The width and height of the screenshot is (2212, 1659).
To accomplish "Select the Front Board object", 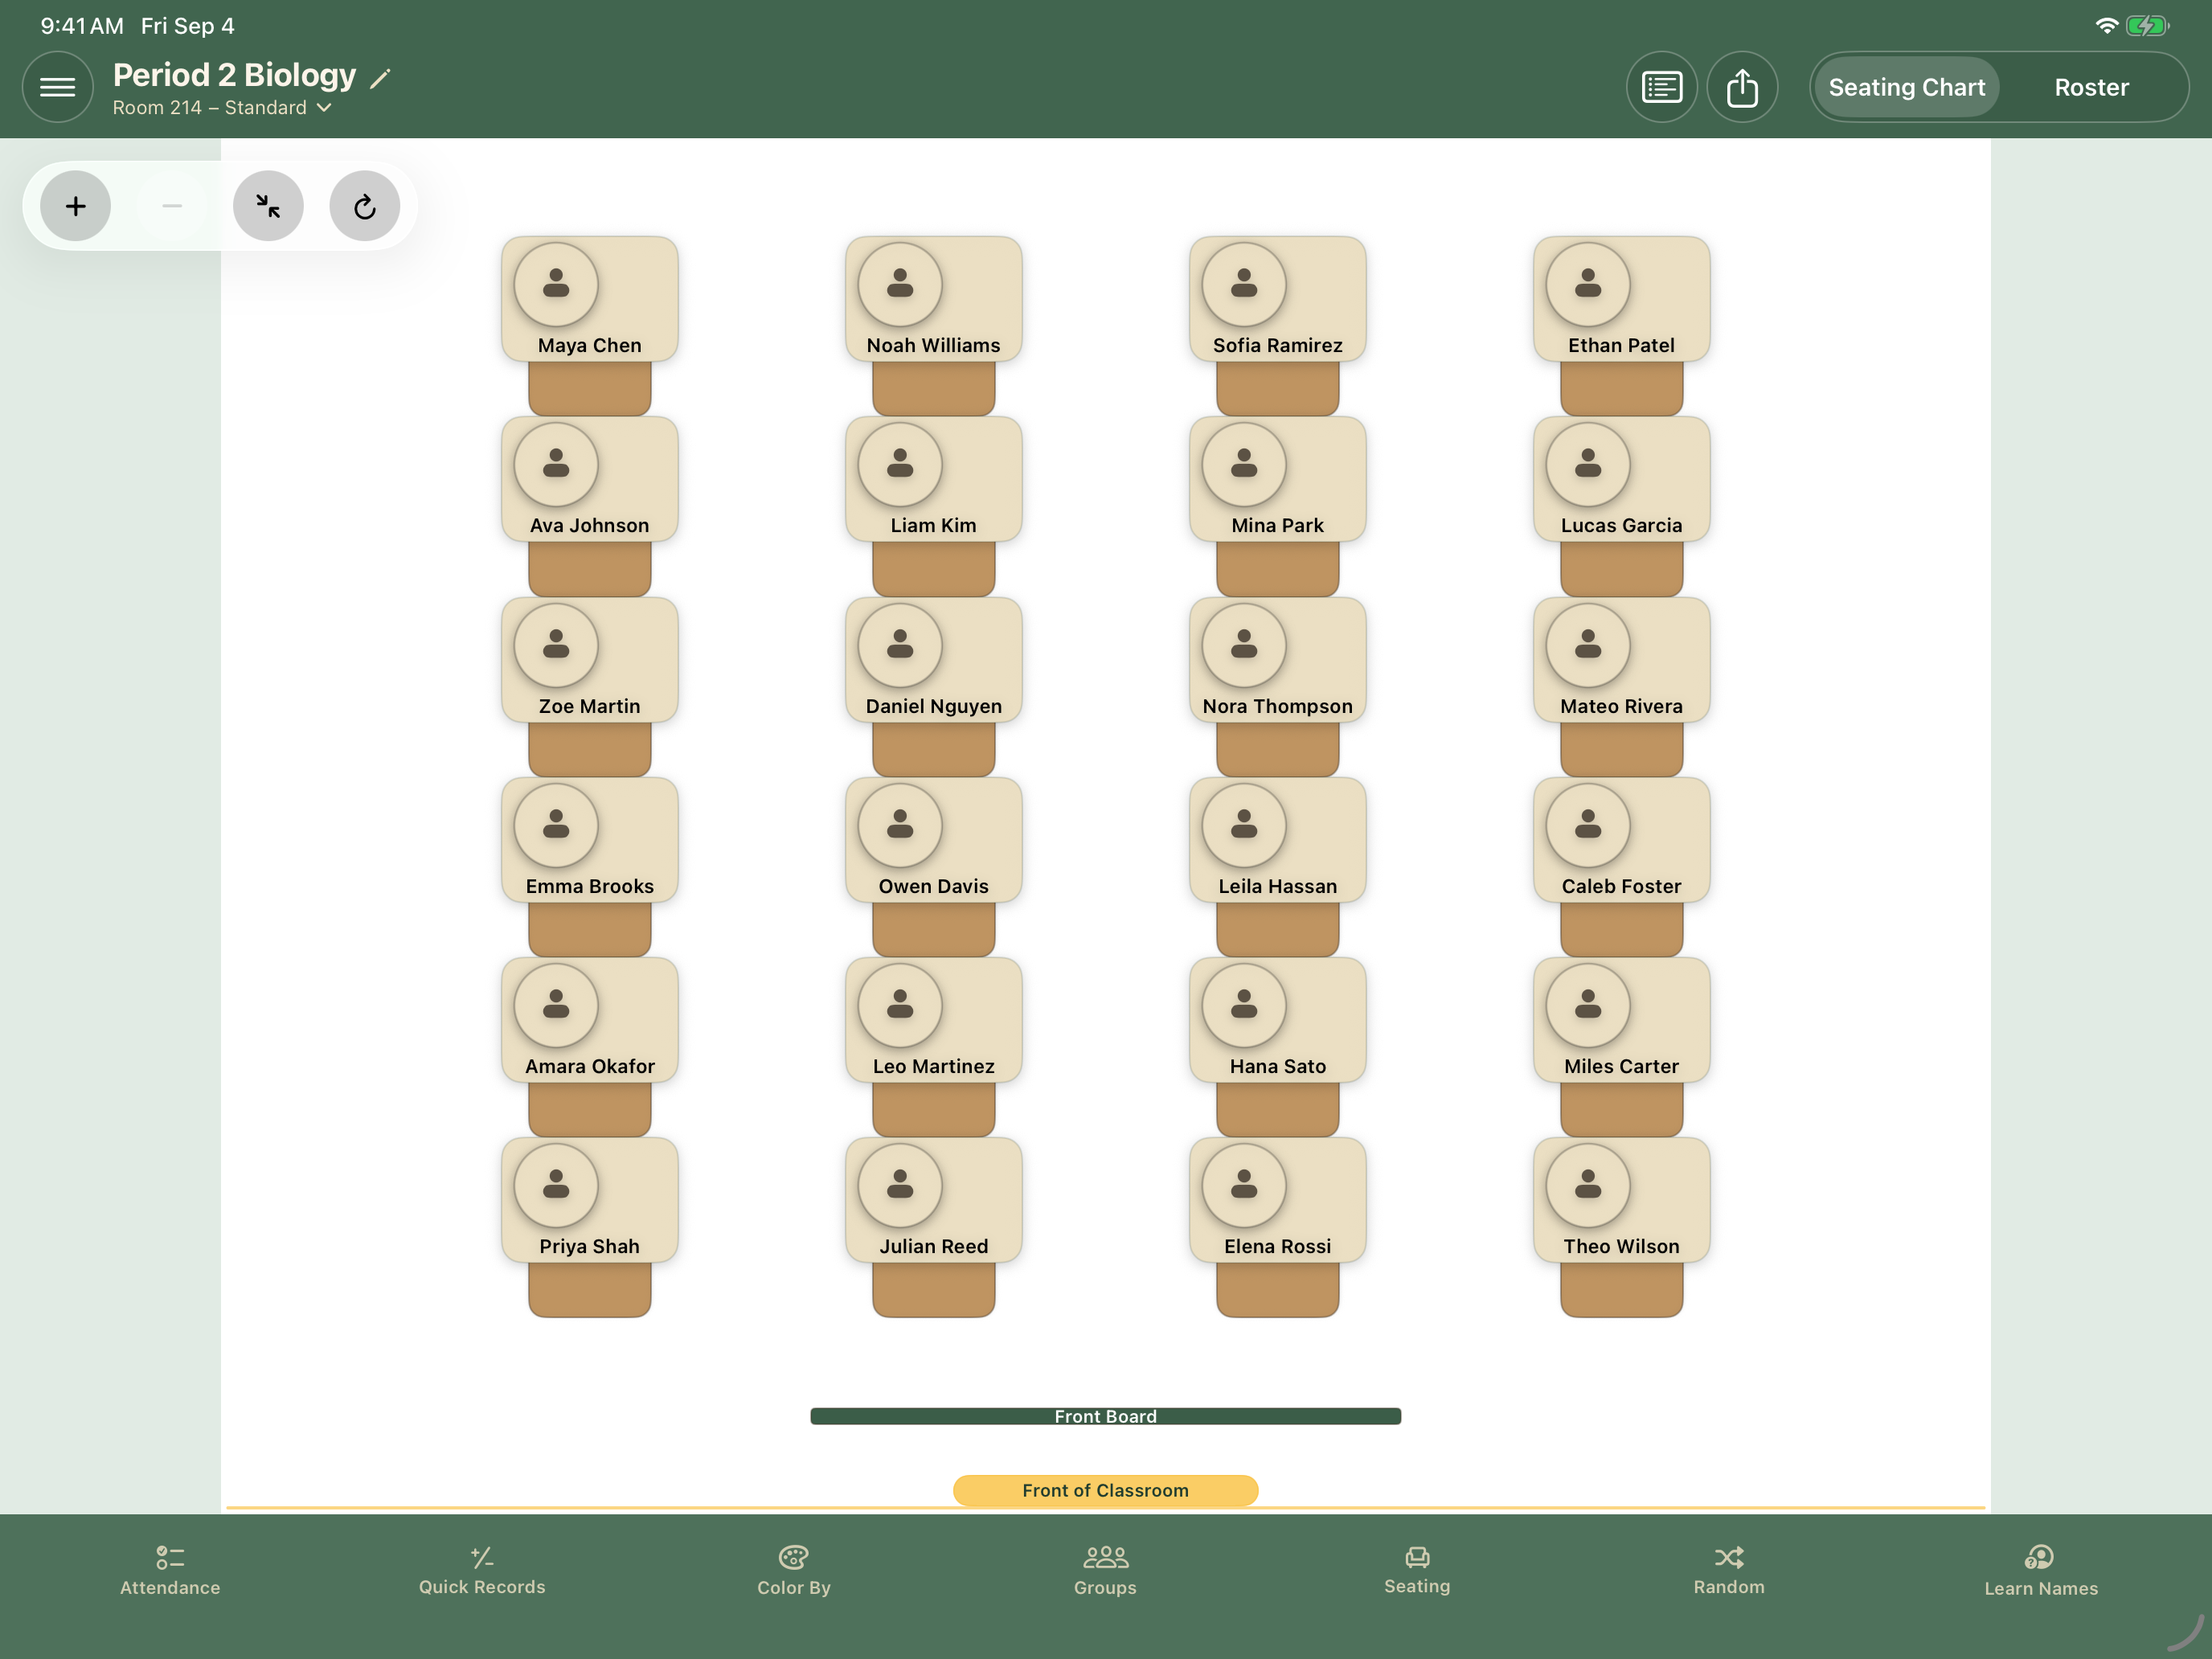I will 1105,1416.
